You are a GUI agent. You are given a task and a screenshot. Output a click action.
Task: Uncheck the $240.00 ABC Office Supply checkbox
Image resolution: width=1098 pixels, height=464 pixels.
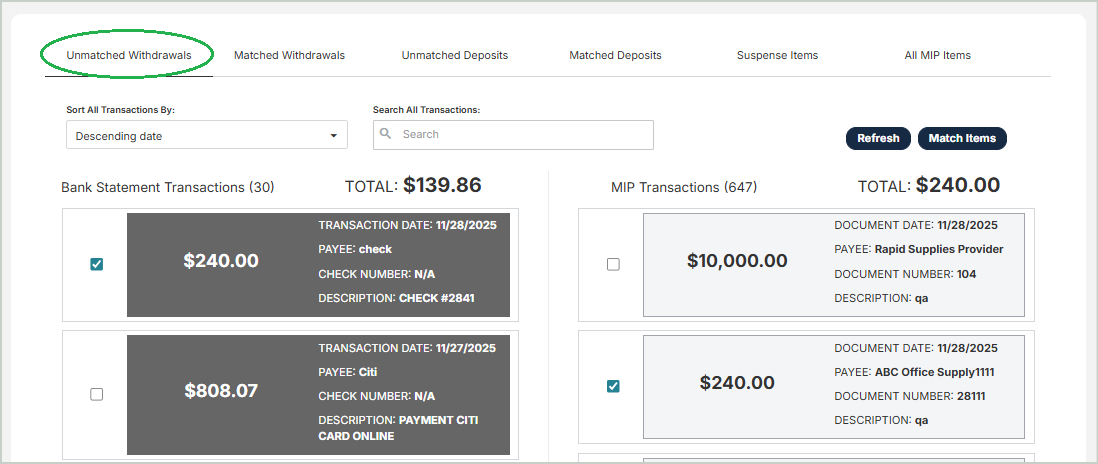tap(613, 386)
